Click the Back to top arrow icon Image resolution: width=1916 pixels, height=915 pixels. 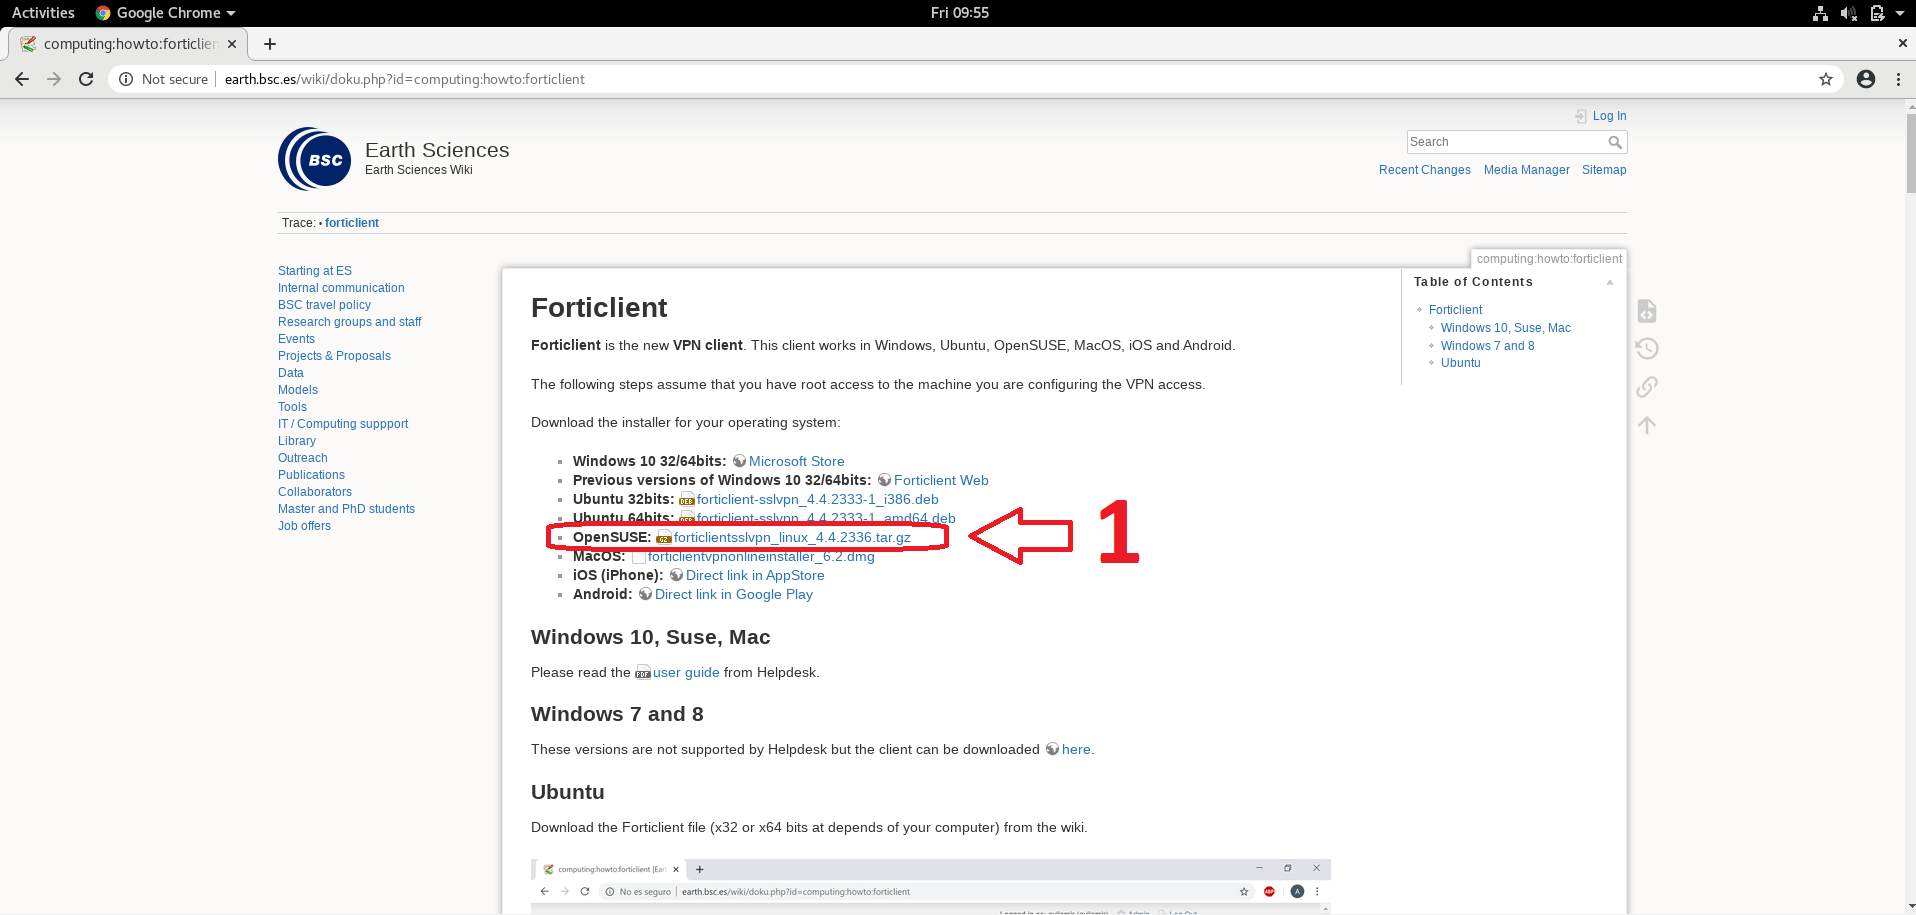click(x=1647, y=425)
